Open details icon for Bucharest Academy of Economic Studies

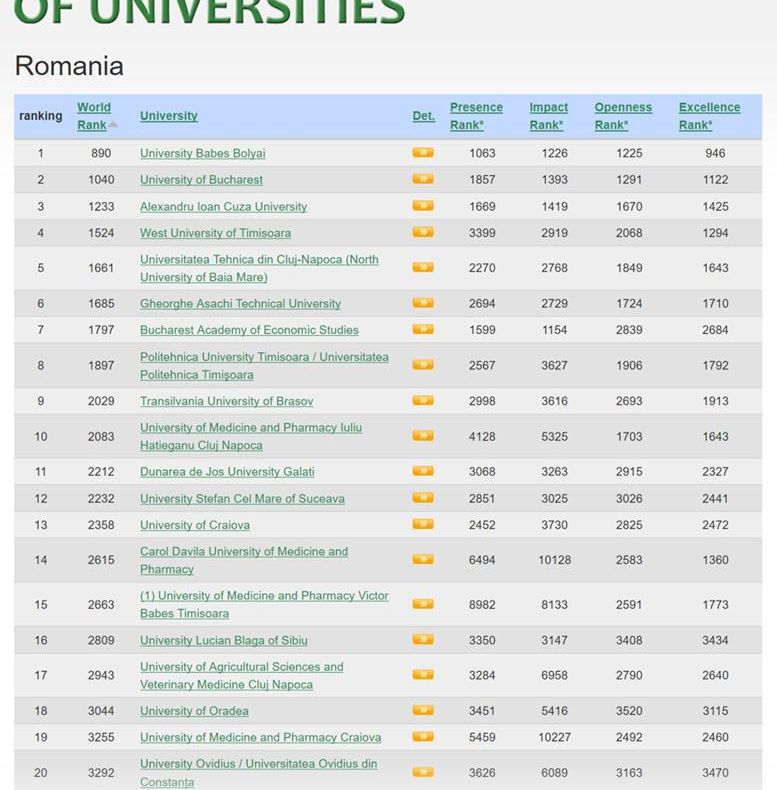[423, 329]
